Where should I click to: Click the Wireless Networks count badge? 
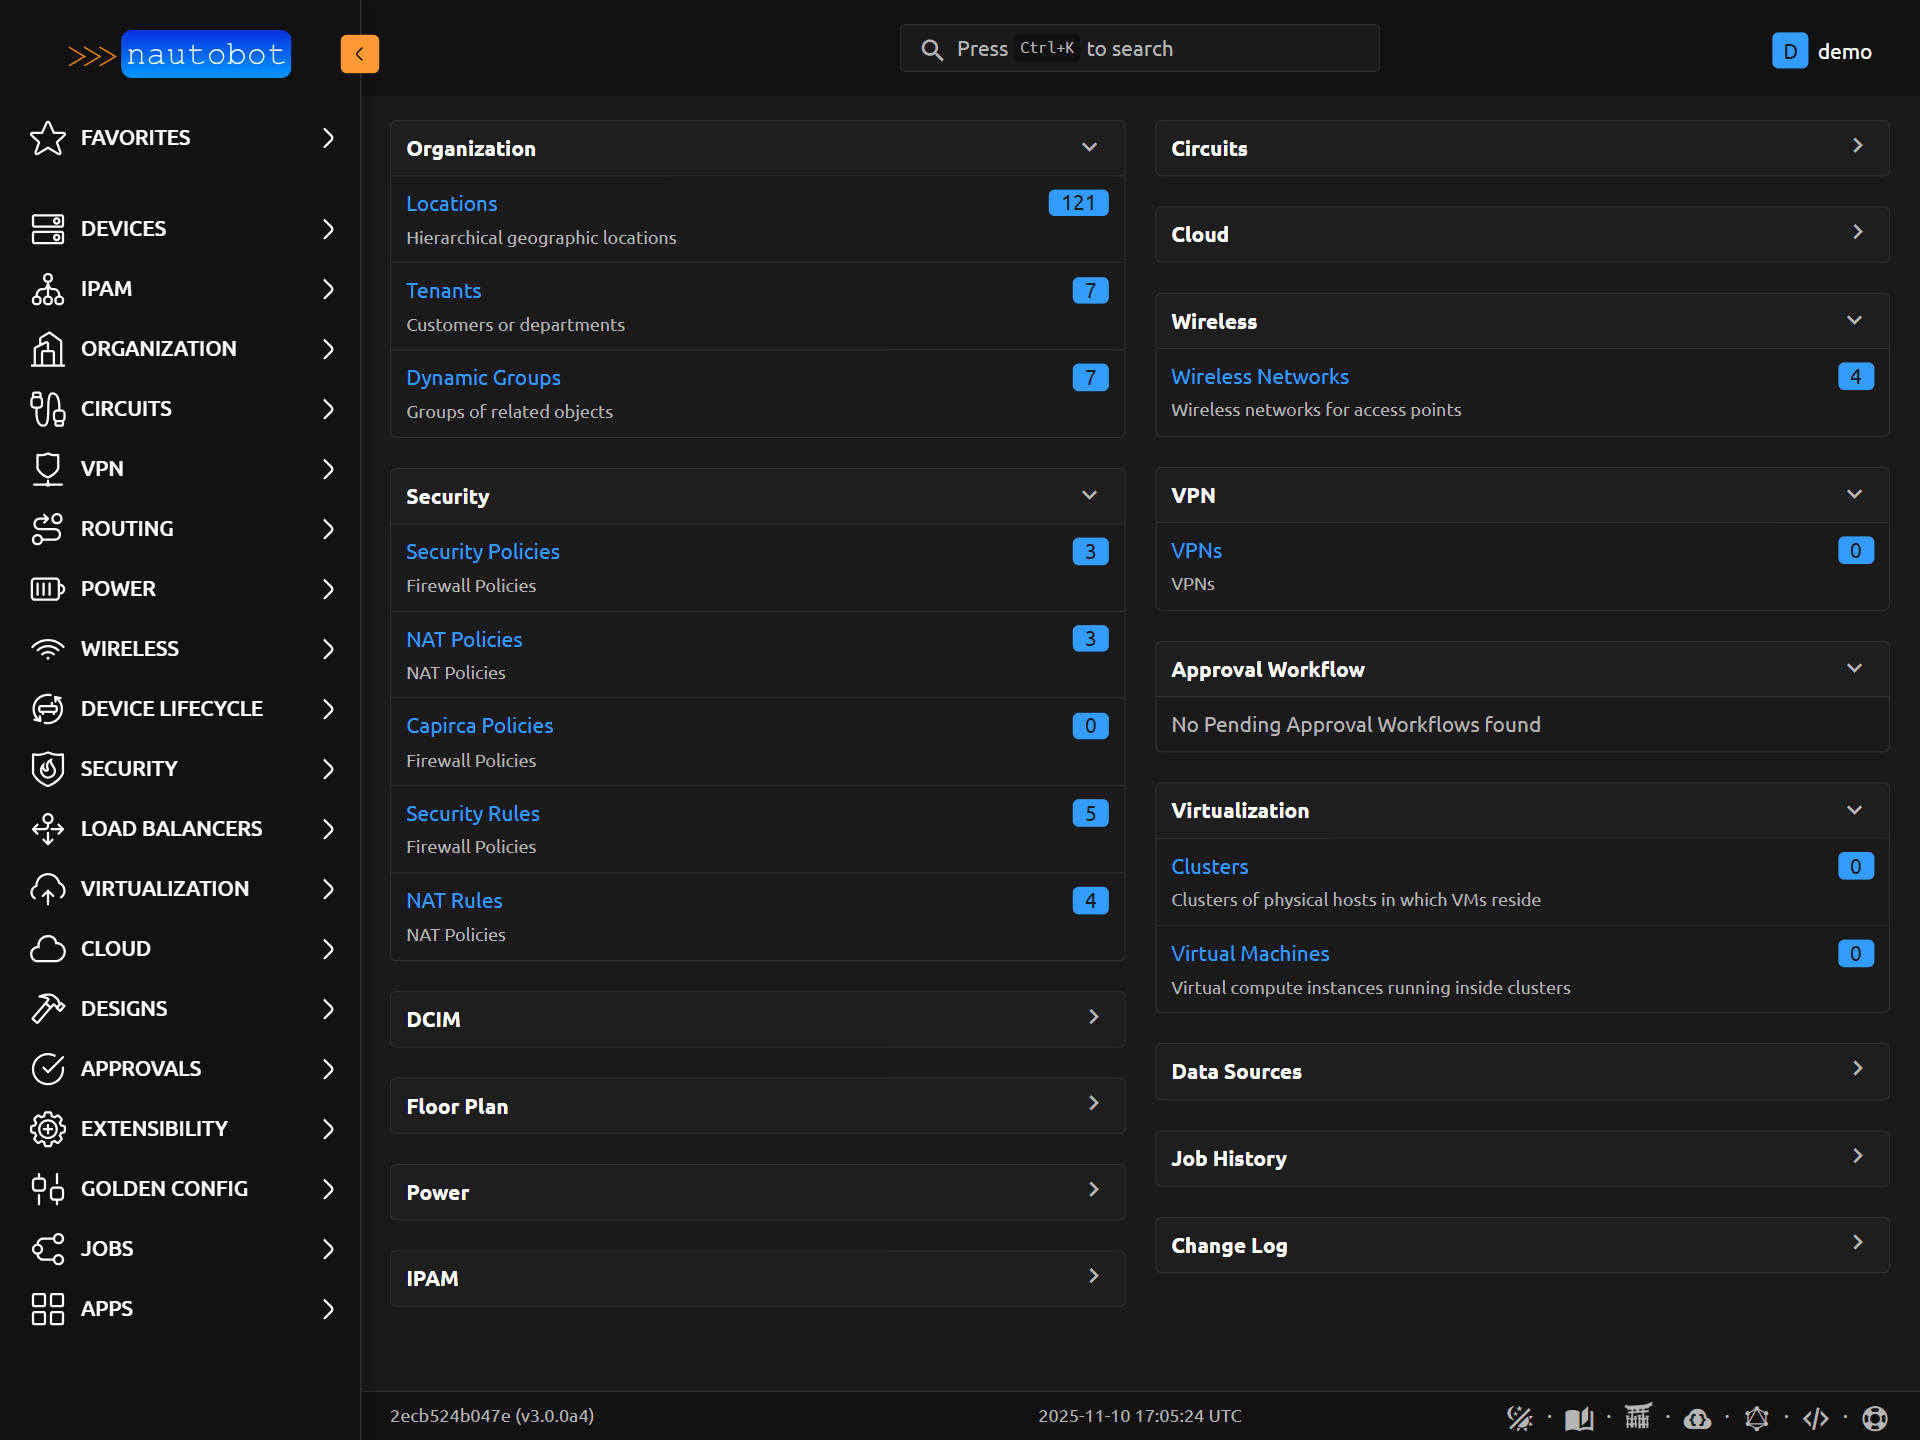(x=1855, y=376)
